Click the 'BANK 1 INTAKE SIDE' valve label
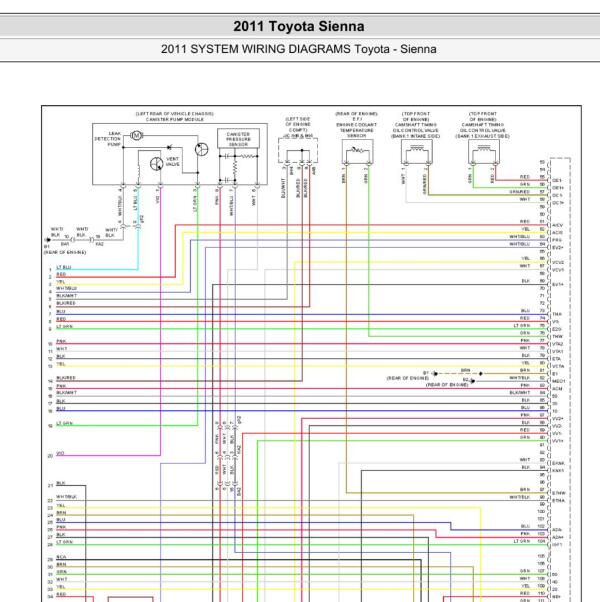 pos(415,136)
